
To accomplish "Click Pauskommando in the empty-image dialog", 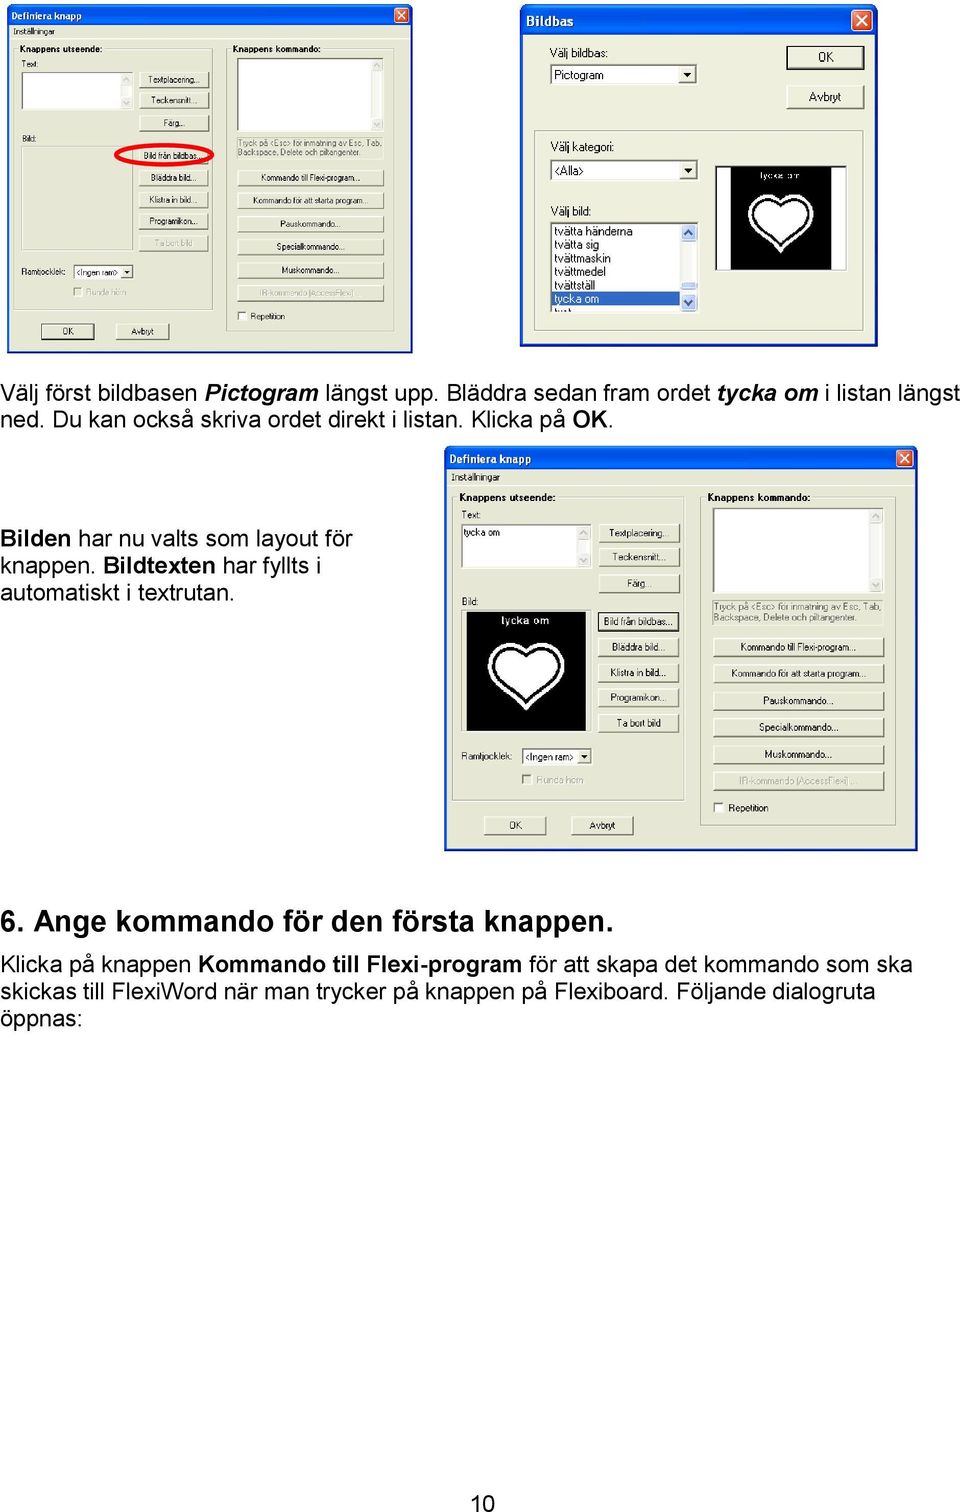I will click(310, 223).
